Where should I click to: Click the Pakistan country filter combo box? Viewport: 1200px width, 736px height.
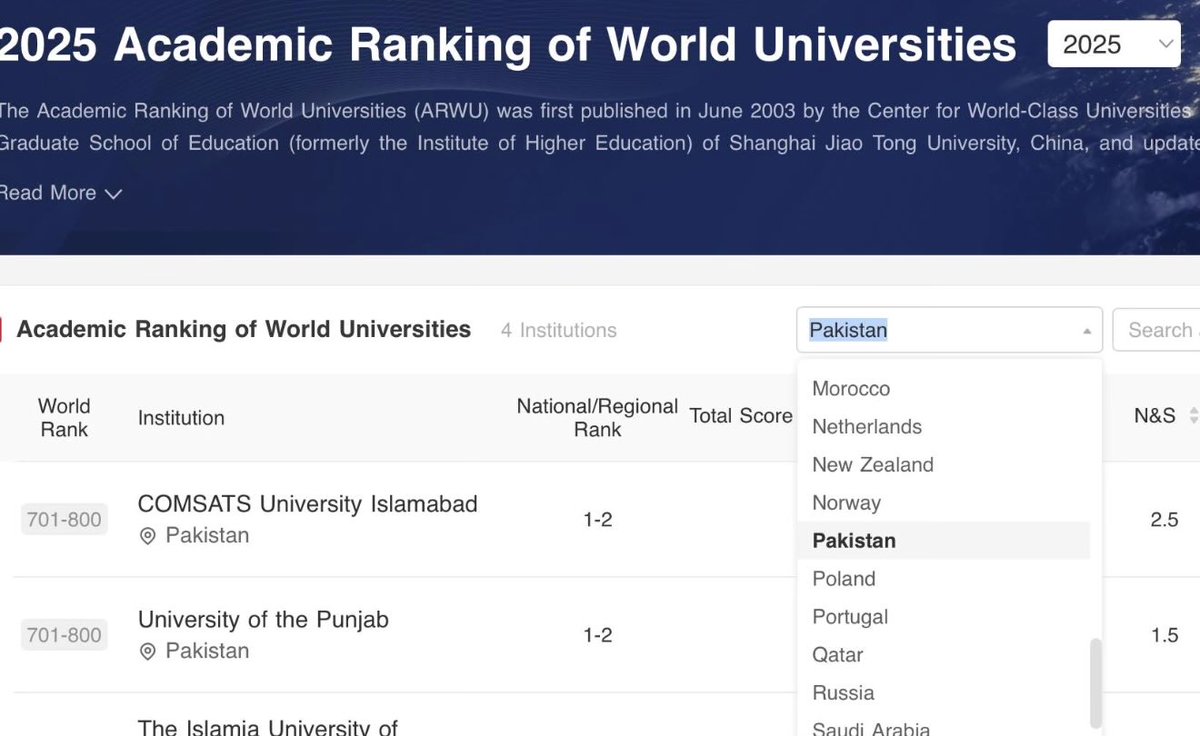949,330
